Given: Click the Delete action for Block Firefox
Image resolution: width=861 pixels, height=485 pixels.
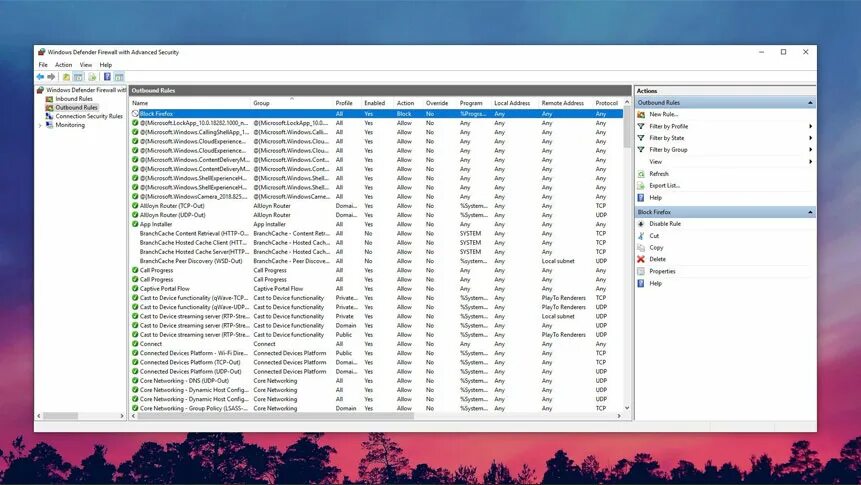Looking at the screenshot, I should click(657, 259).
